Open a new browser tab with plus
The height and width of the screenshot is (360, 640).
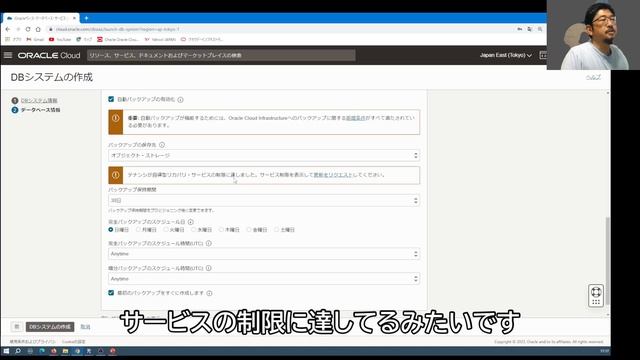point(86,18)
